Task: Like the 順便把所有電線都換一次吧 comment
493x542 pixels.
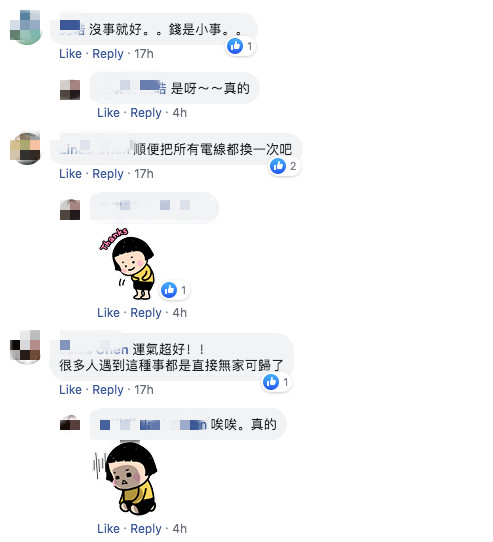Action: coord(71,174)
